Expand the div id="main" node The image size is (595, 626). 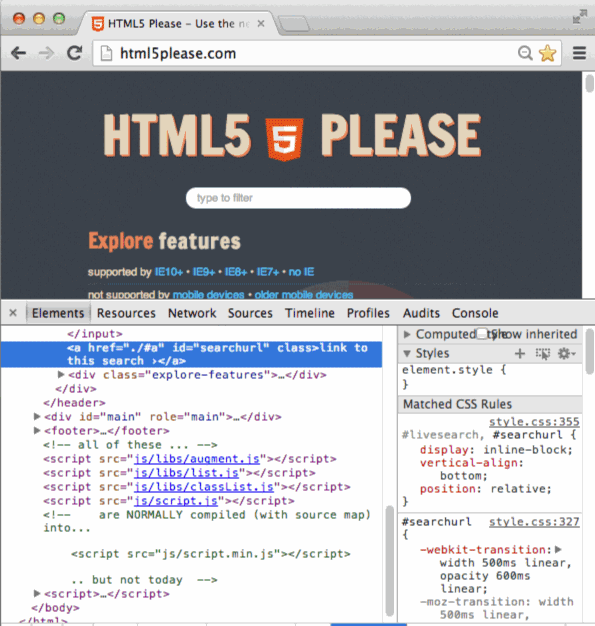point(37,417)
